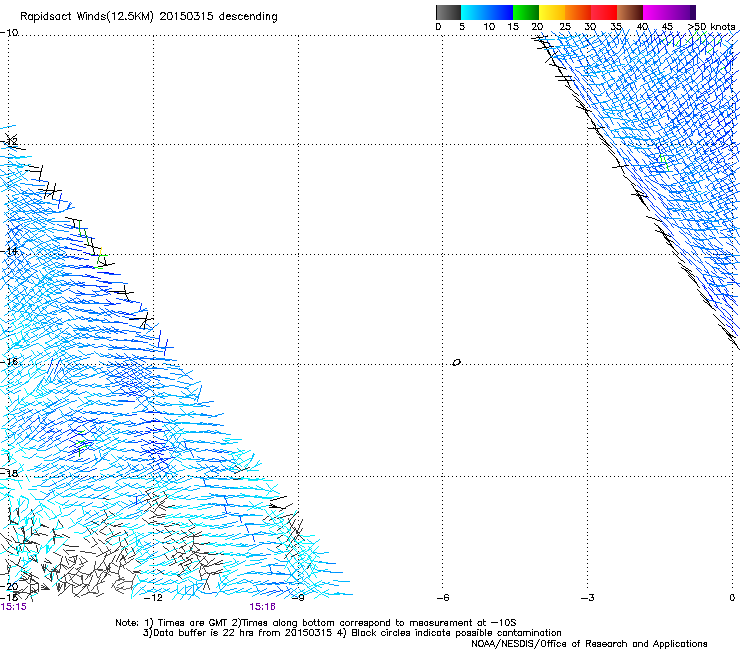
Task: Click the green 15-20 knots legend color
Action: (526, 12)
